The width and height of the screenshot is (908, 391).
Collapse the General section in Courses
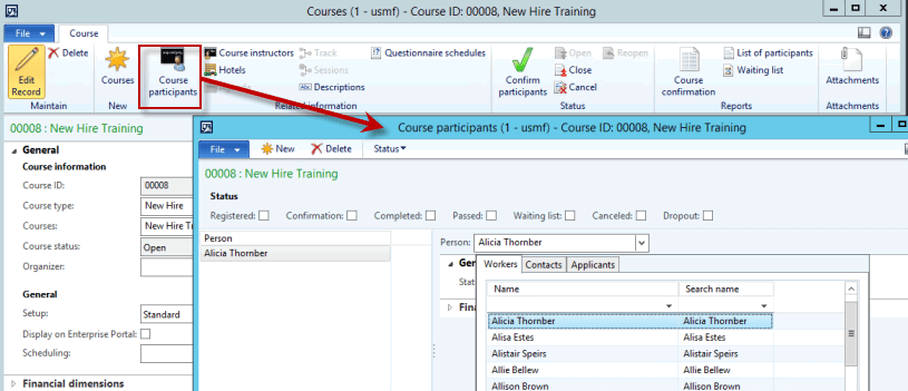coord(14,150)
